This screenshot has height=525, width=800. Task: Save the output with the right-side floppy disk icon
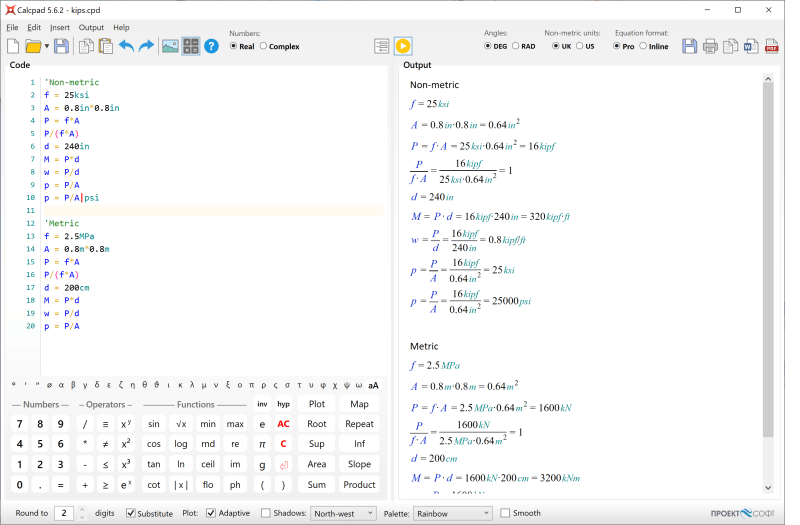[x=689, y=46]
